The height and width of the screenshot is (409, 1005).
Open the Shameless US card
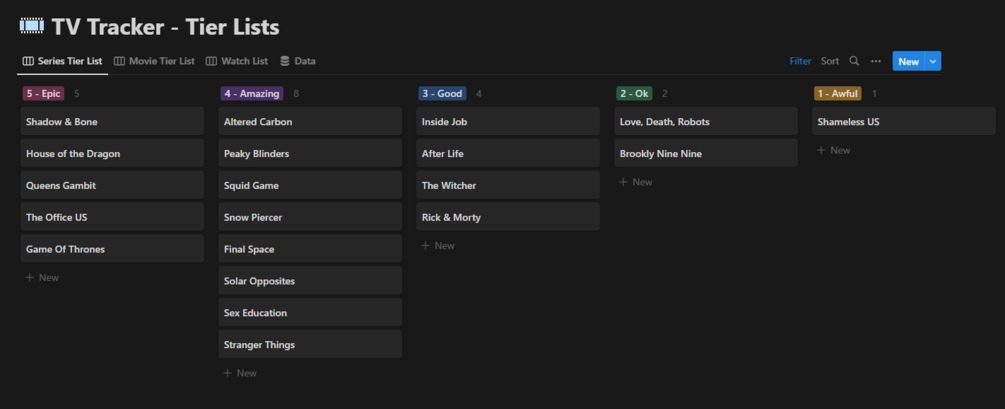904,122
